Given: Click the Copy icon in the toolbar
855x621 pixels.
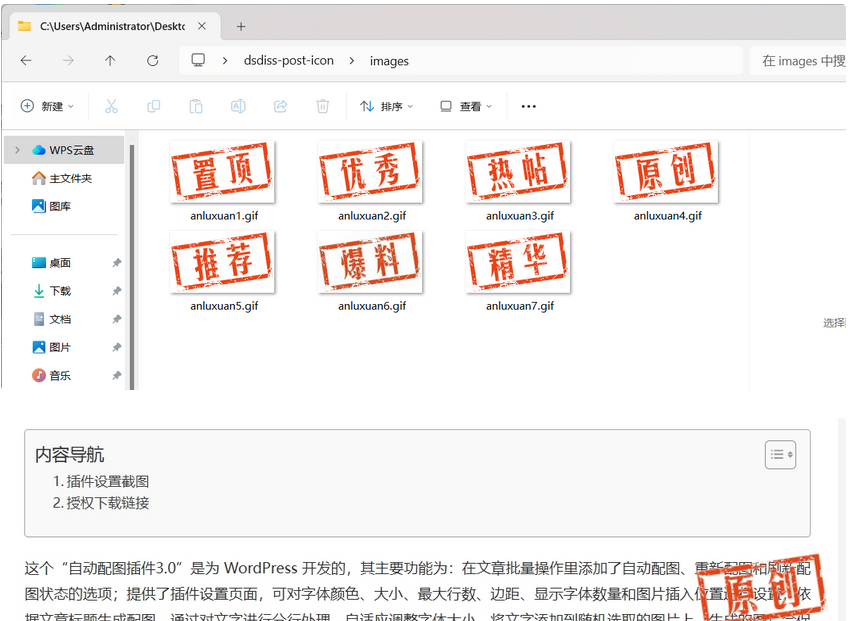Looking at the screenshot, I should tap(153, 106).
